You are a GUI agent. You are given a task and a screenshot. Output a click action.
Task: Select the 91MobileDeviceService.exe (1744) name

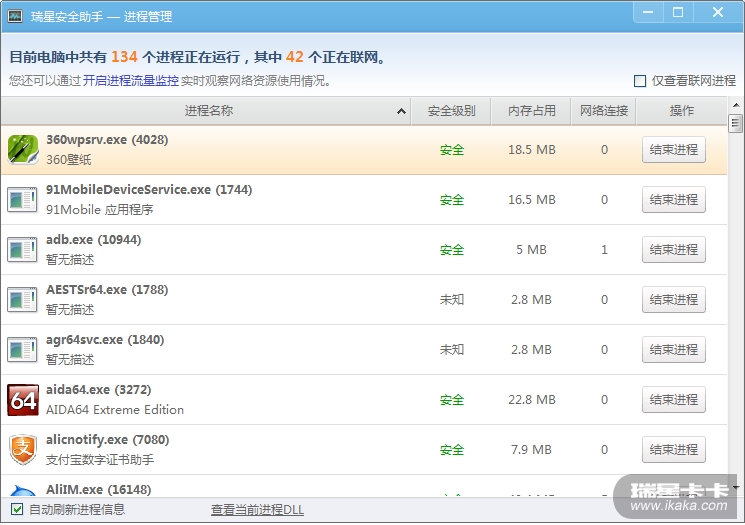tap(149, 190)
